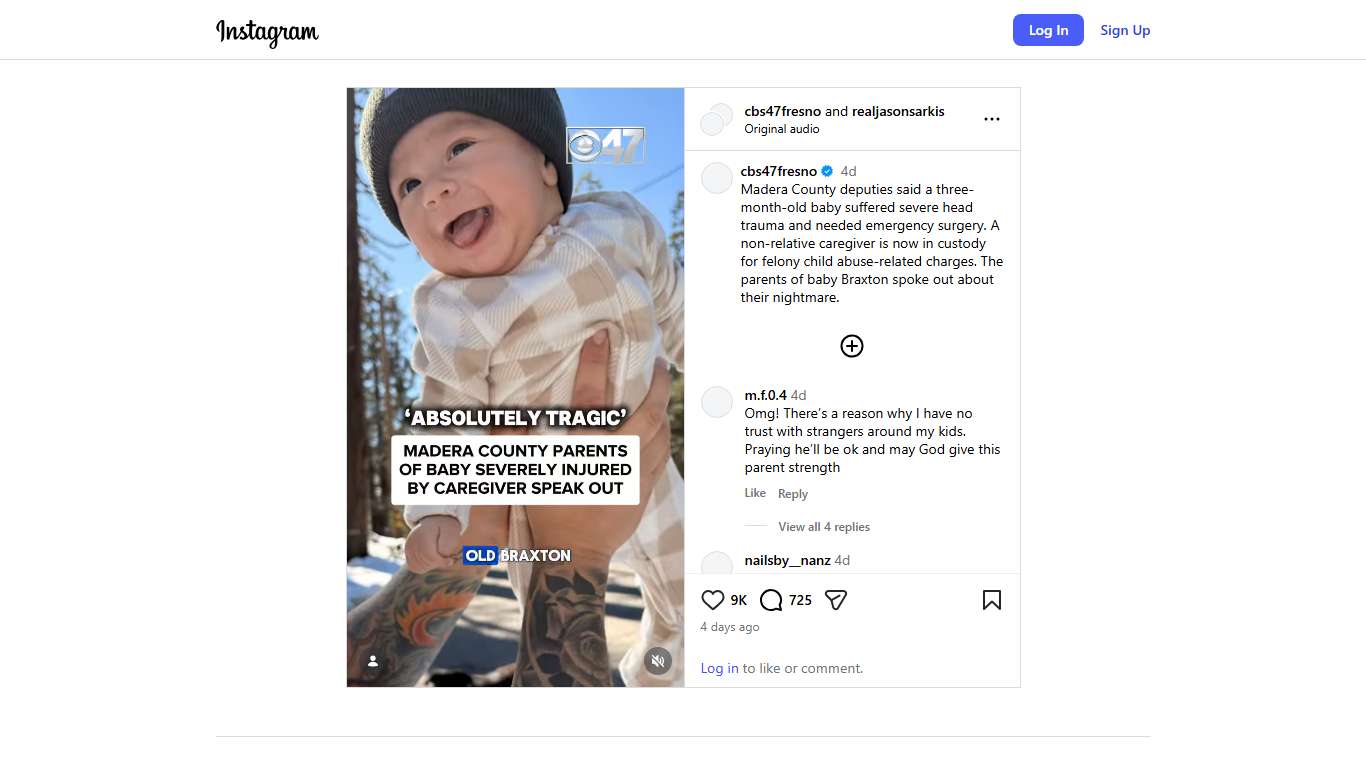Click Like under m.f.0.4 comment
This screenshot has width=1366, height=768.
755,493
